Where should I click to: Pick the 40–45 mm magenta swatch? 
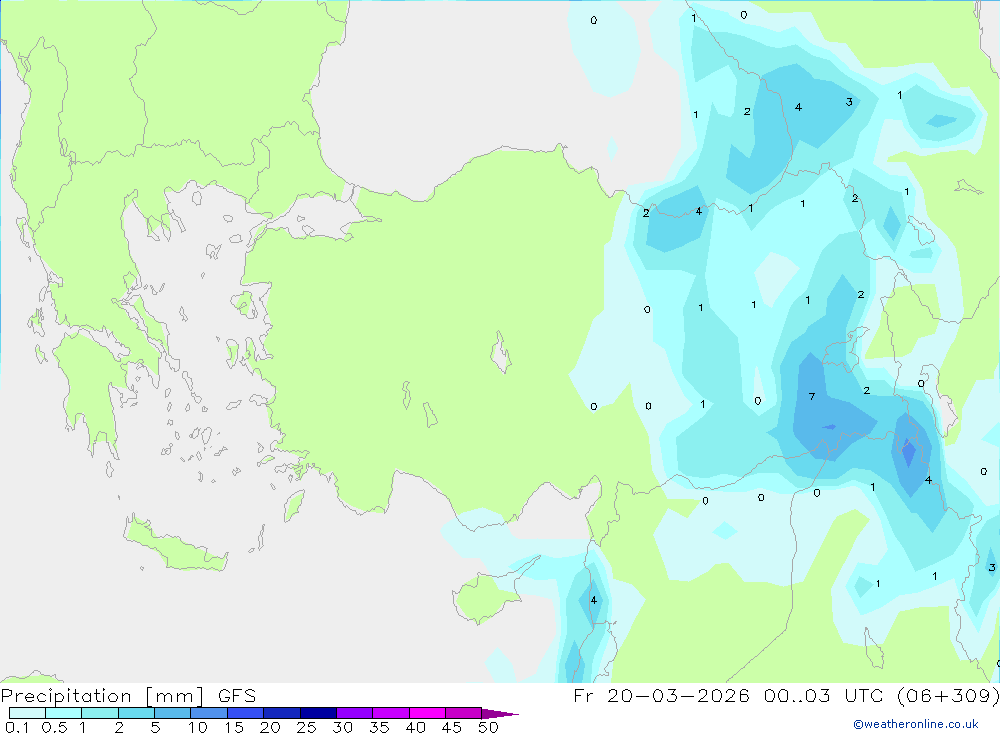[427, 713]
